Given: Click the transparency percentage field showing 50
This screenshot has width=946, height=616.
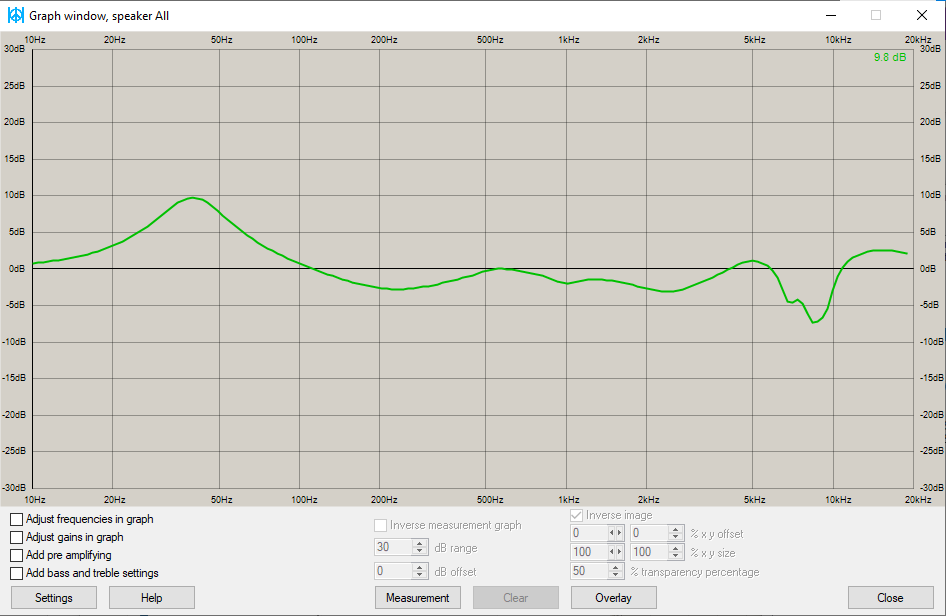Looking at the screenshot, I should tap(589, 571).
